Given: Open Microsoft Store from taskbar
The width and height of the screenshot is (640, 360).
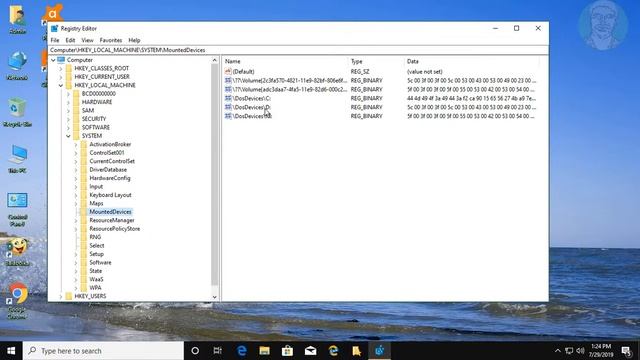Looking at the screenshot, I should [x=287, y=351].
